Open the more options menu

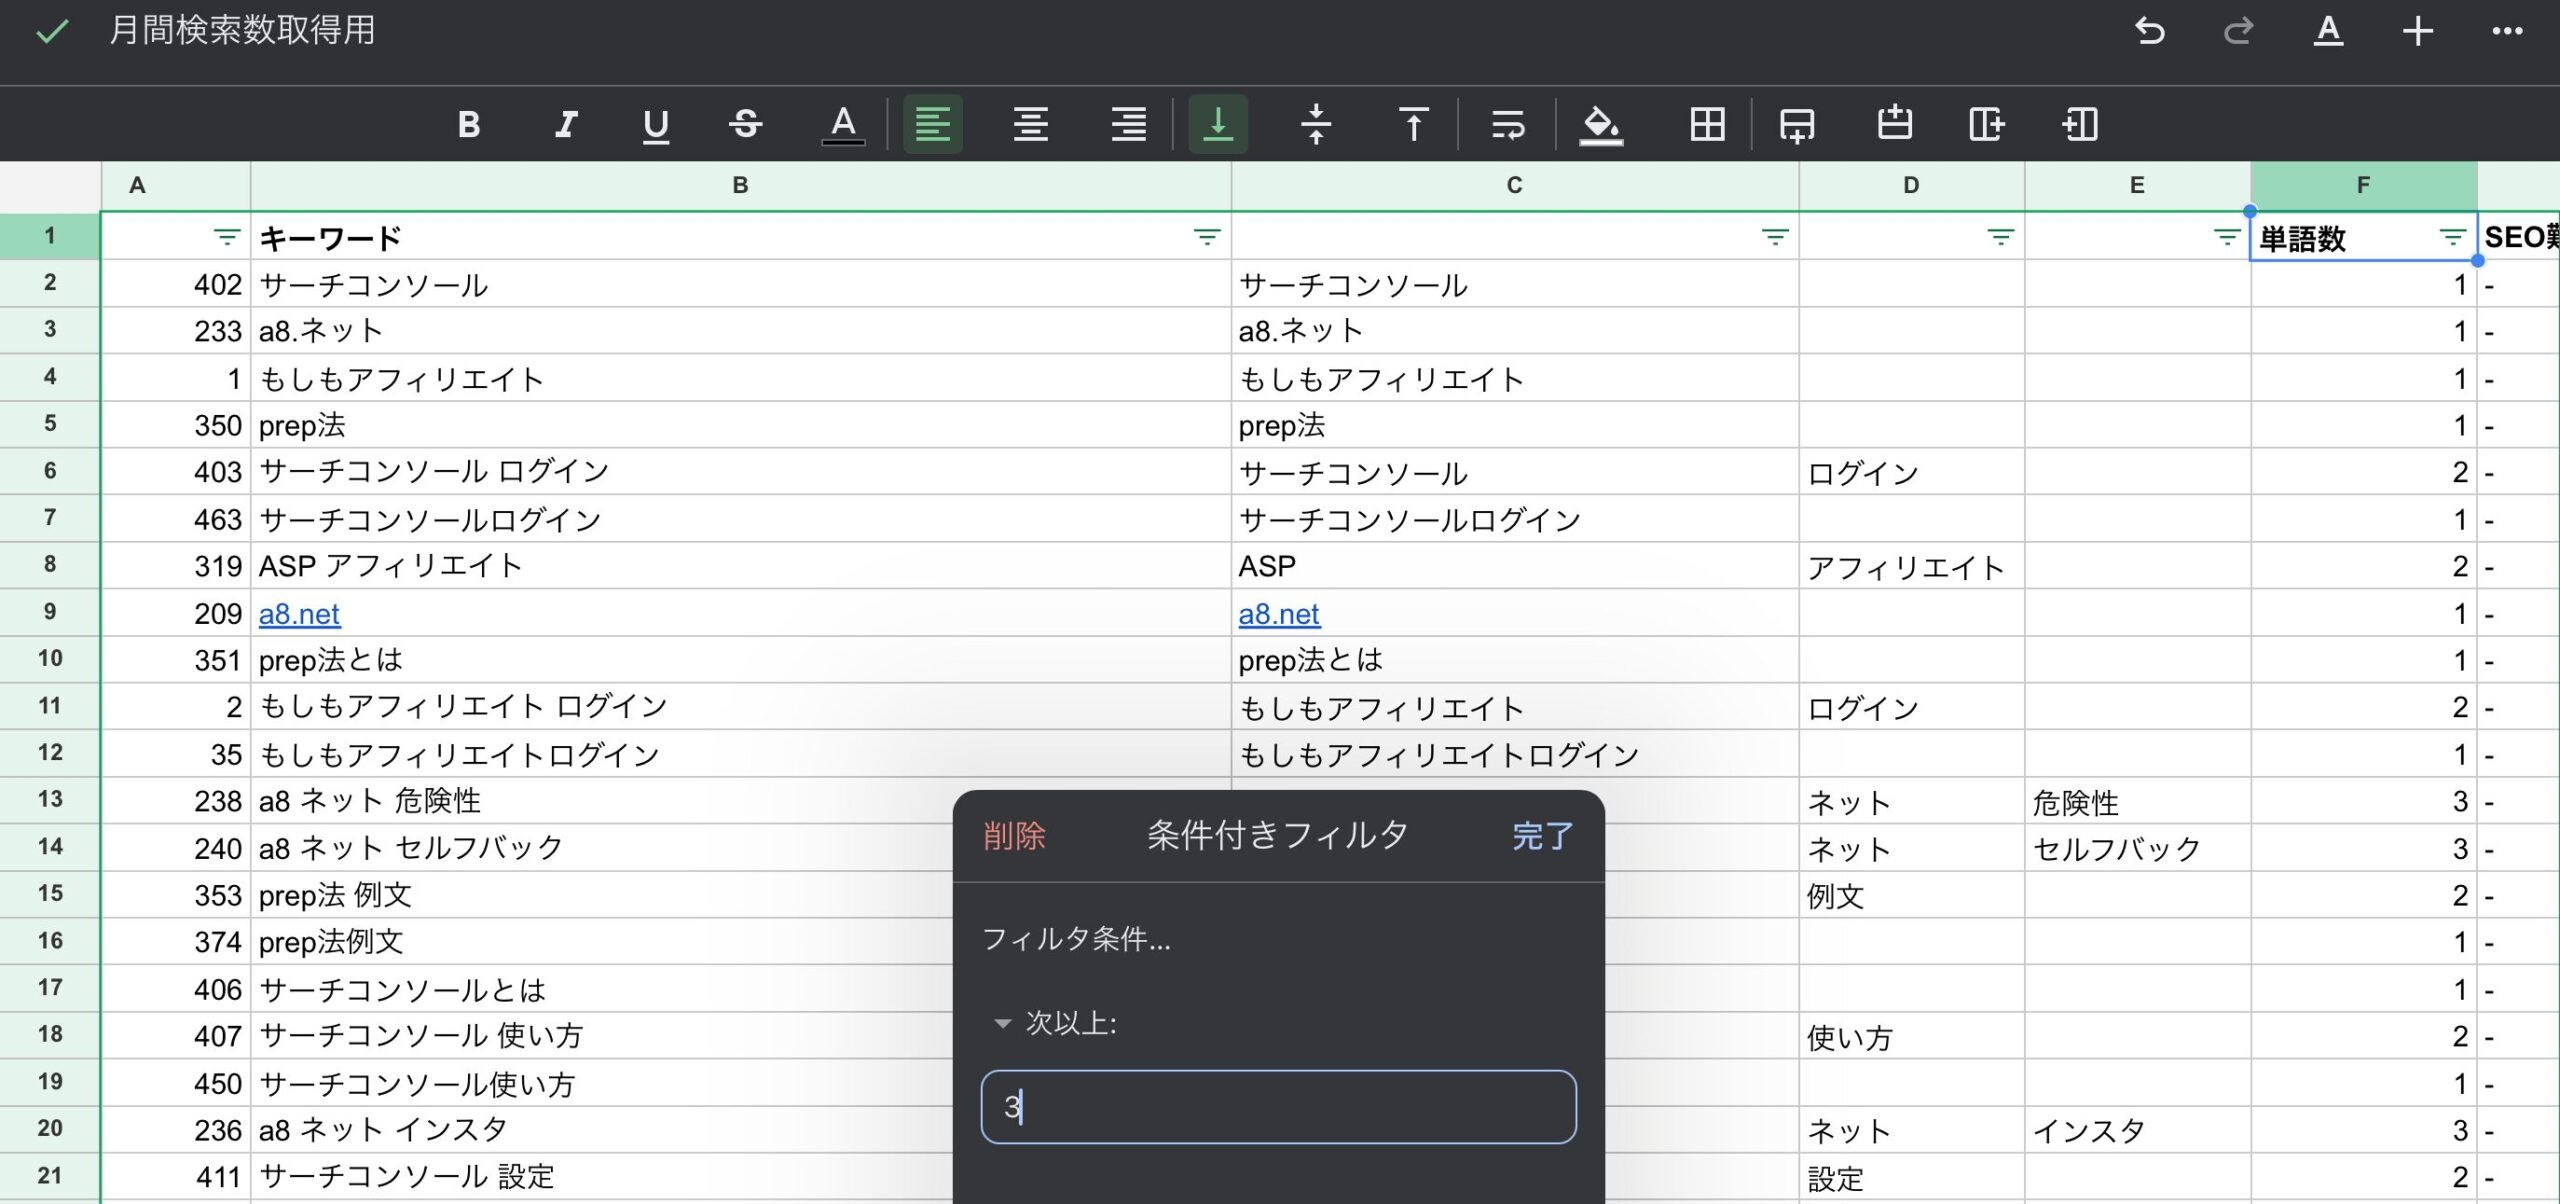(2507, 31)
